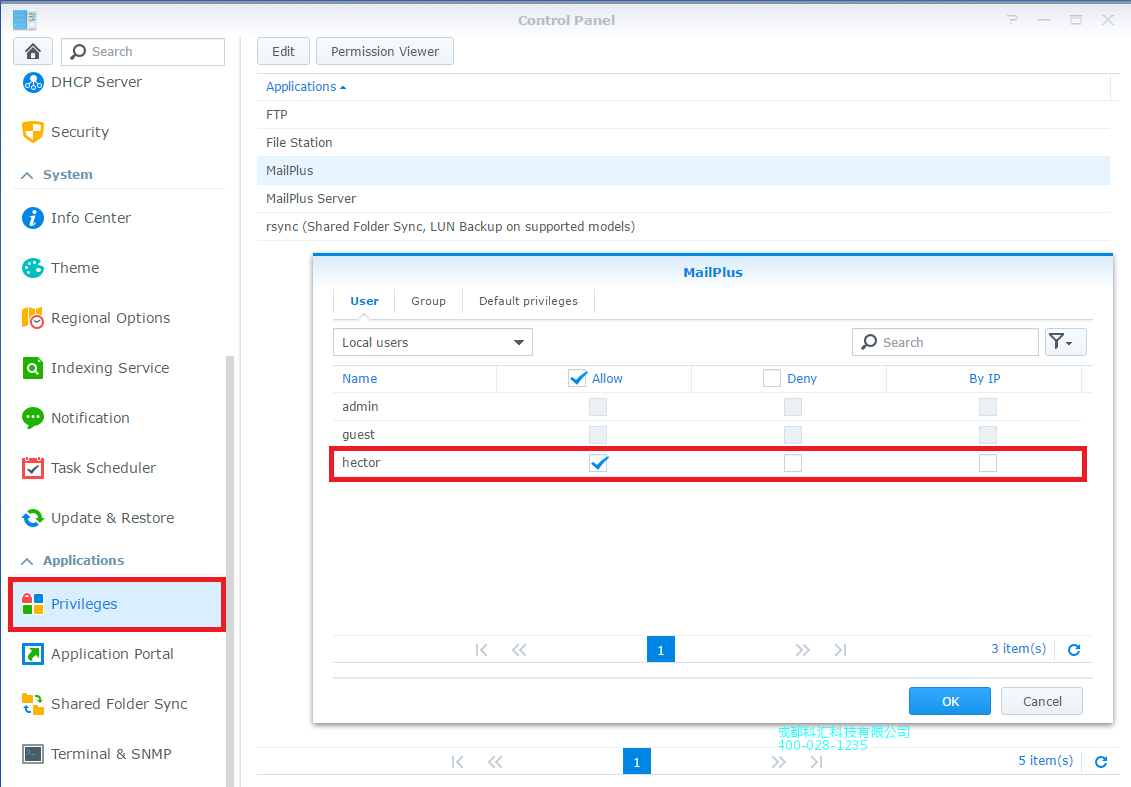Screen dimensions: 1131x787
Task: Check the By IP checkbox for hector
Action: tap(988, 463)
